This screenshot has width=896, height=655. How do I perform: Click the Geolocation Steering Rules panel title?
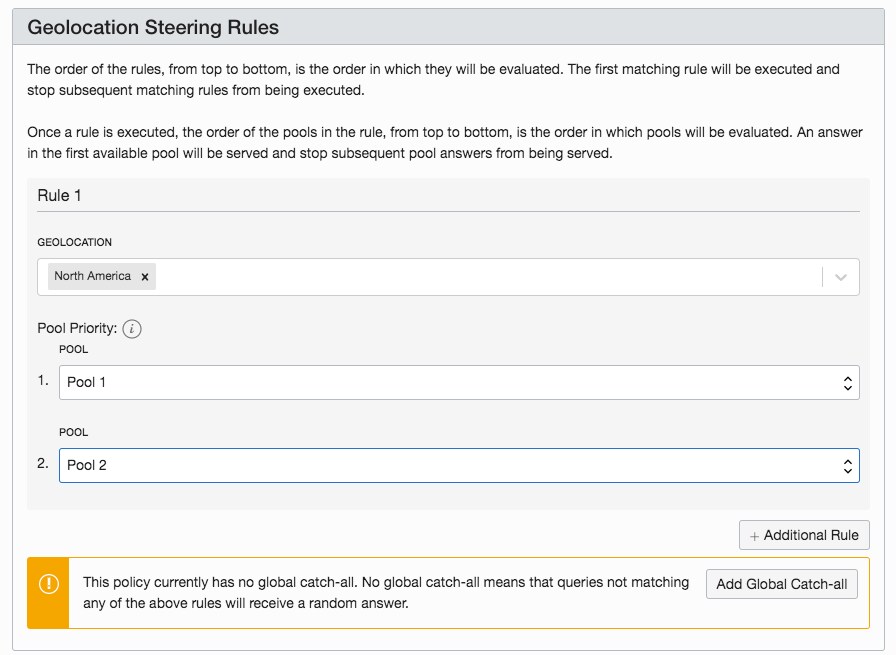[x=153, y=27]
